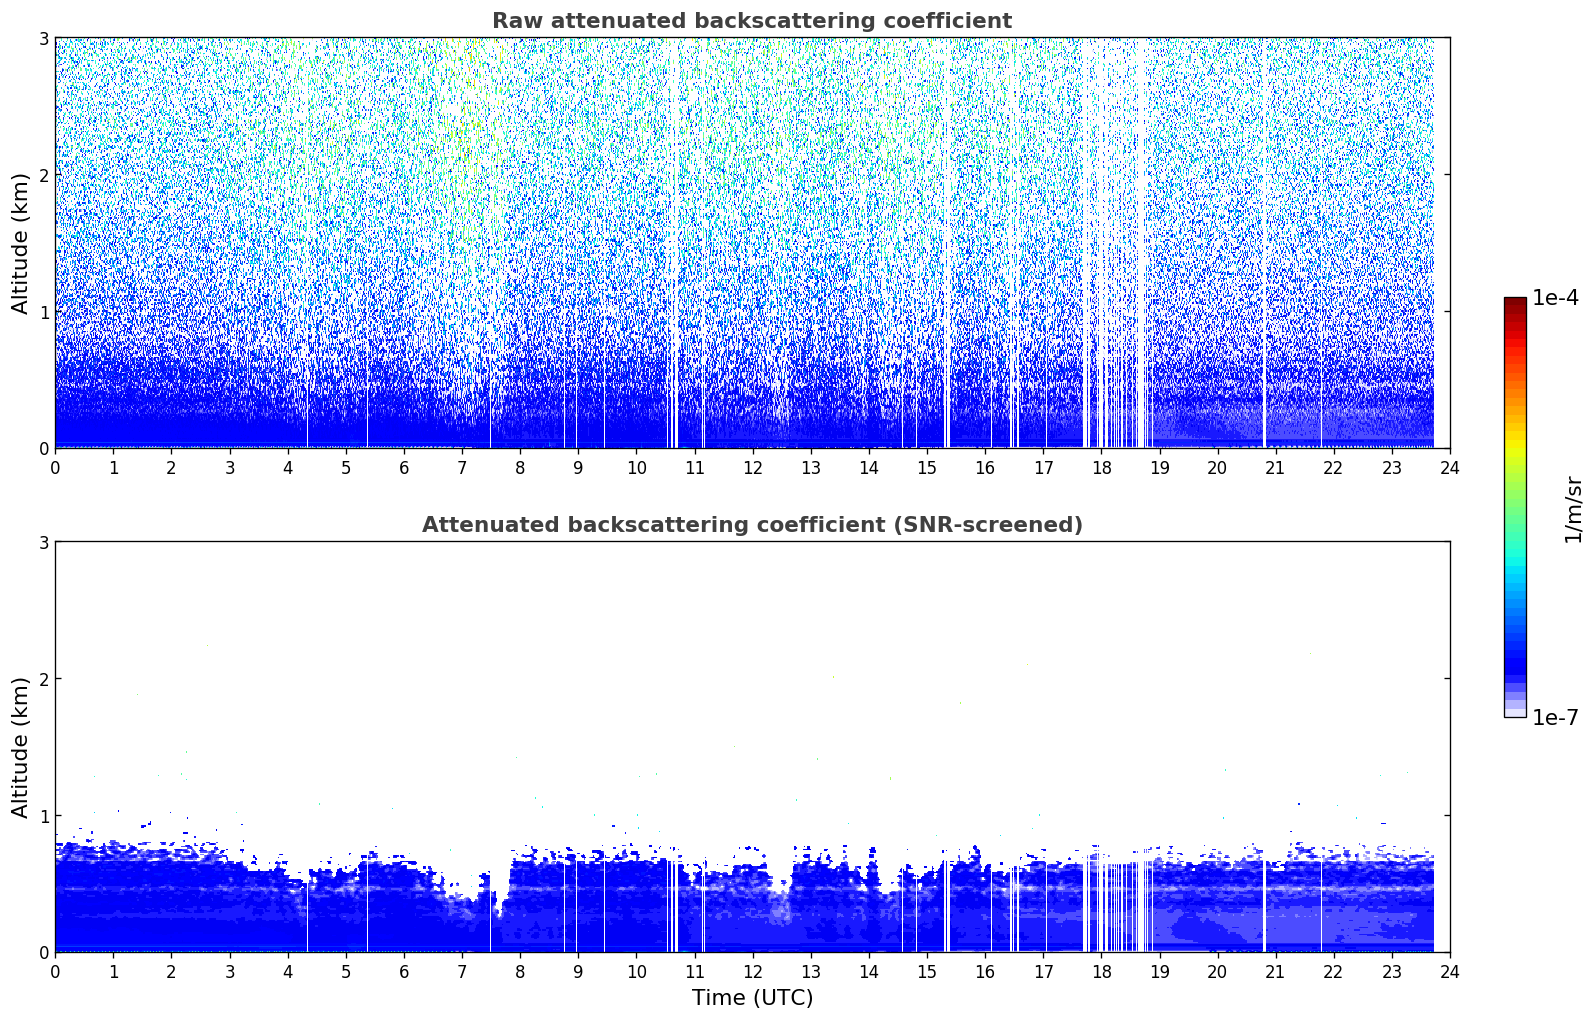
Task: Select hour 18 tick on bottom time axis
Action: (x=1101, y=972)
